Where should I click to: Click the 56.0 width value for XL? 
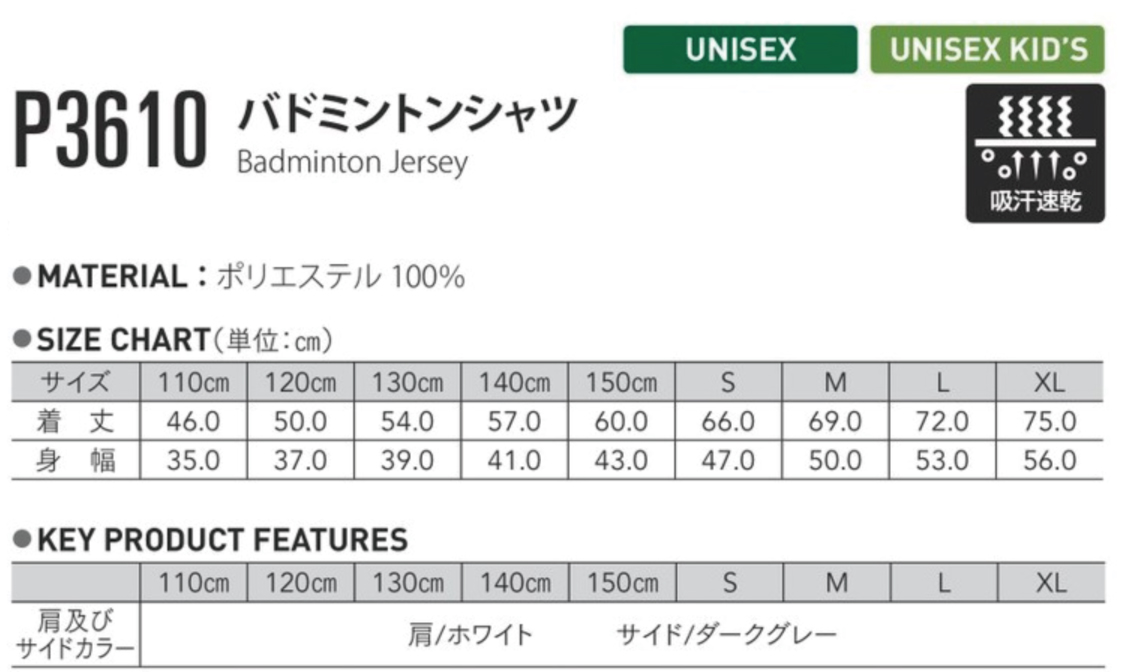(1049, 460)
